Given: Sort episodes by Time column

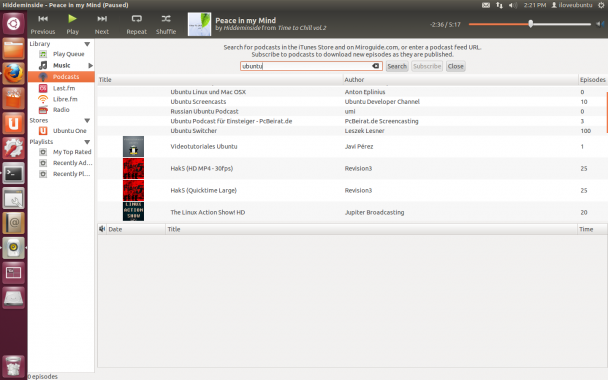Looking at the screenshot, I should coord(592,229).
